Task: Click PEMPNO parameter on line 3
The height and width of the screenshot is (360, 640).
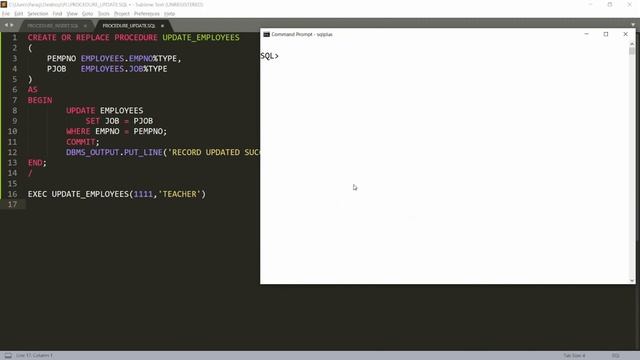Action: click(61, 58)
